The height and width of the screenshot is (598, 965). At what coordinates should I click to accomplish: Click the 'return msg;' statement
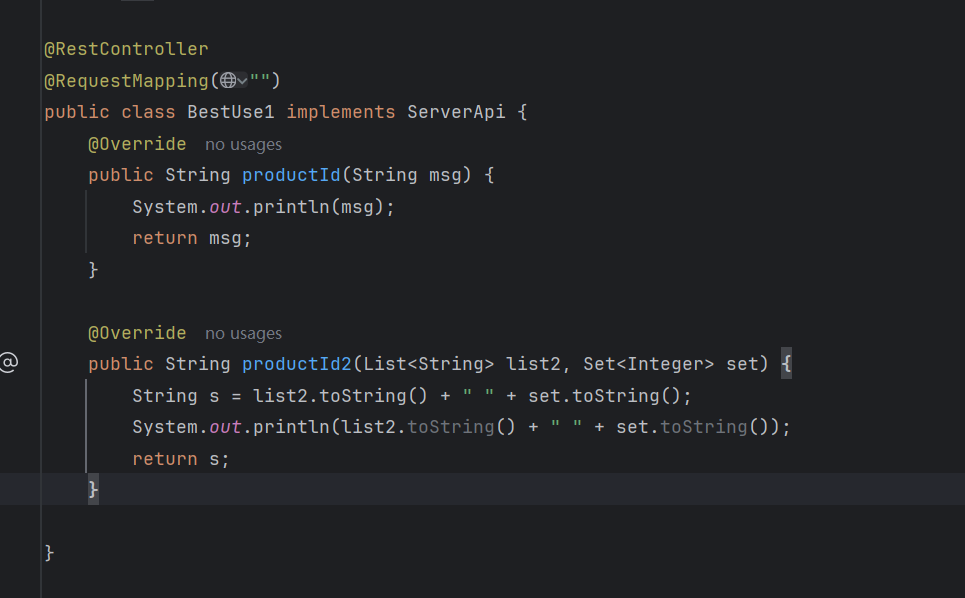192,238
